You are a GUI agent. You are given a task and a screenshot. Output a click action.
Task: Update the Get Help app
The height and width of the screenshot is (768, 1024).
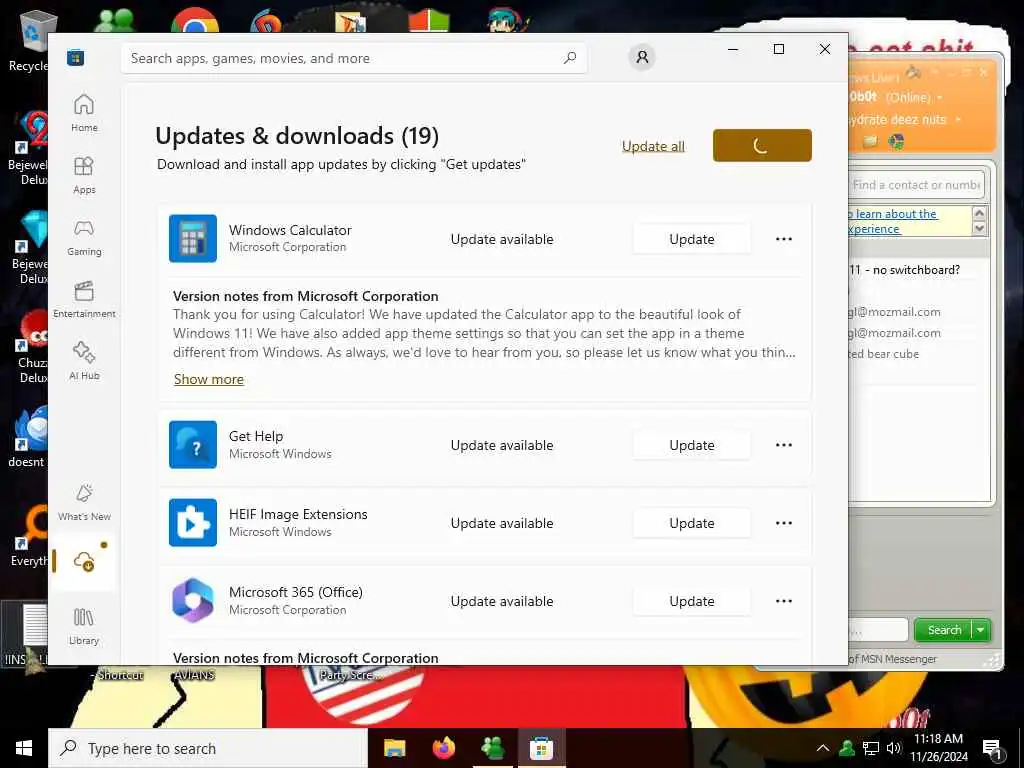pyautogui.click(x=692, y=445)
